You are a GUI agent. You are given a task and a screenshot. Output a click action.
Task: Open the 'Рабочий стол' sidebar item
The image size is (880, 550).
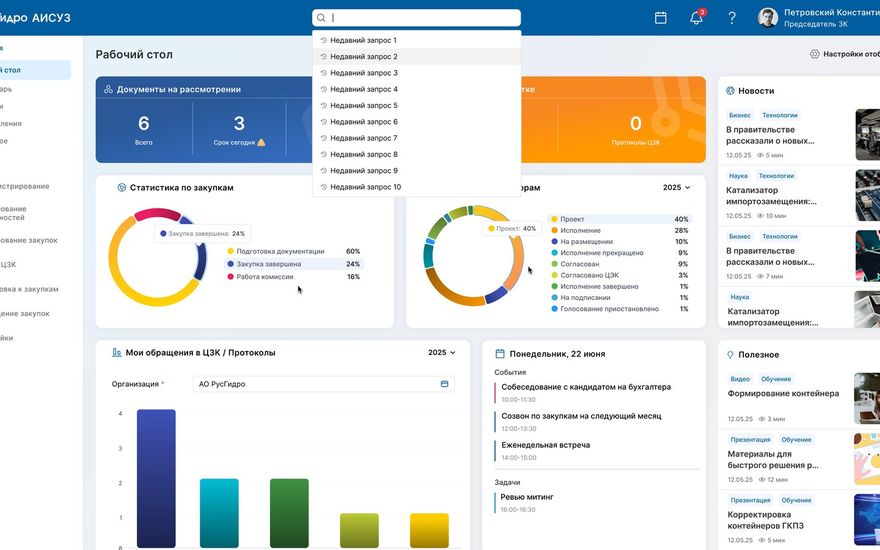35,70
